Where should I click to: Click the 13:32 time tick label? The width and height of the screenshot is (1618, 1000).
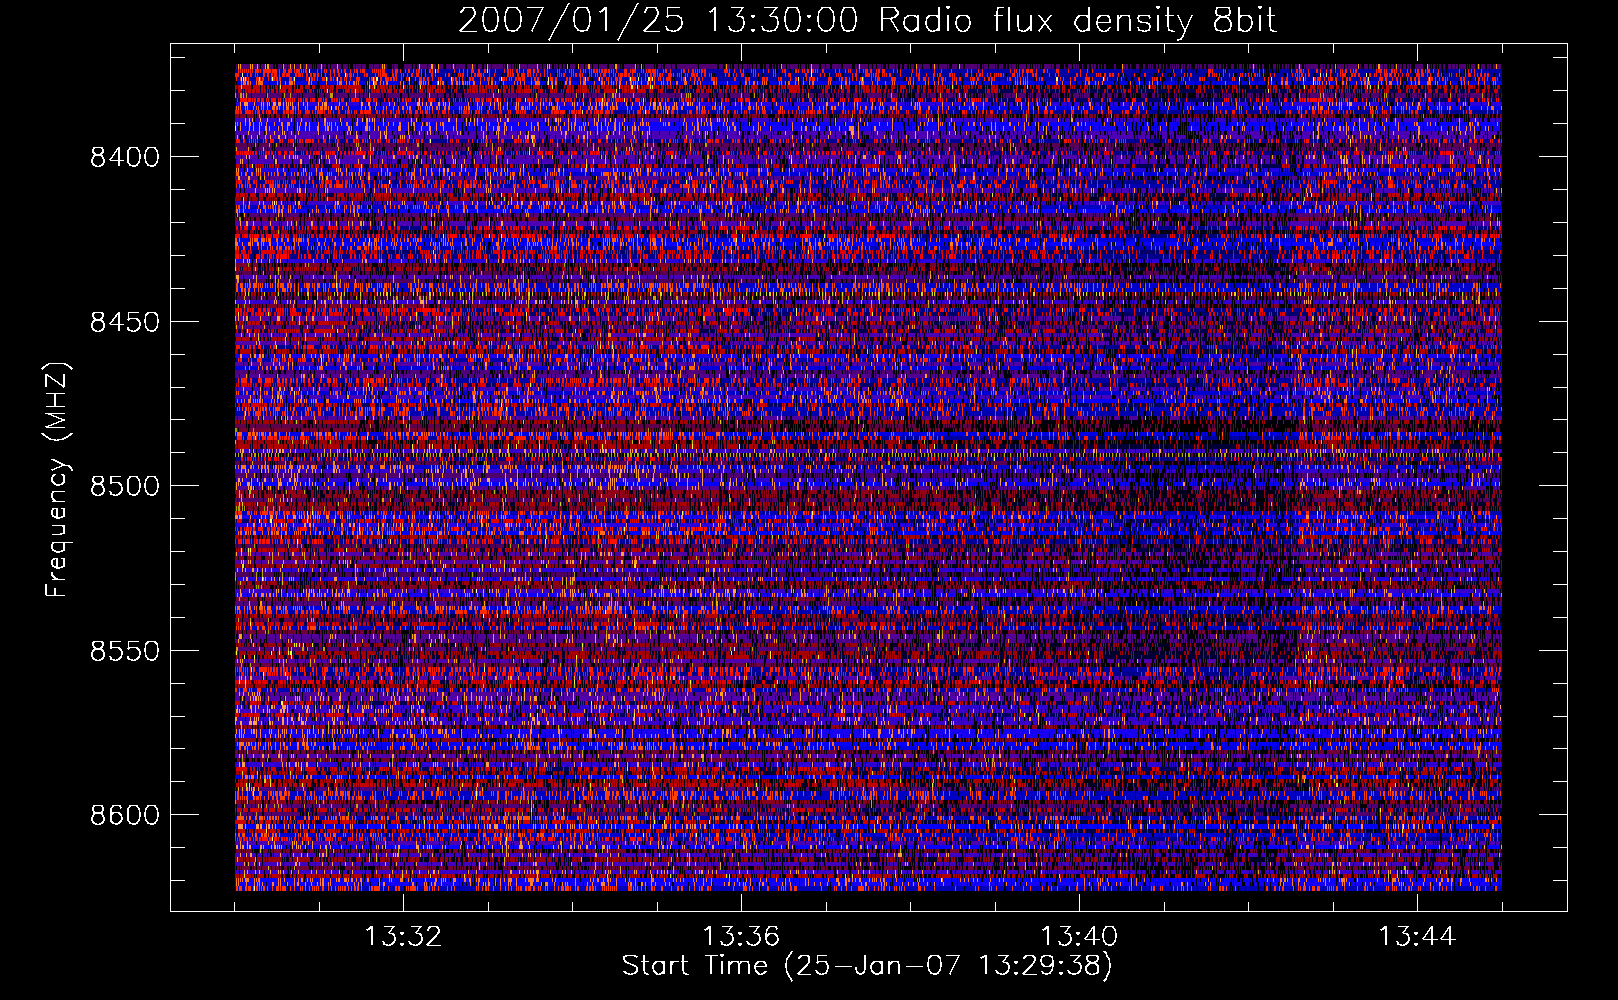pyautogui.click(x=403, y=937)
